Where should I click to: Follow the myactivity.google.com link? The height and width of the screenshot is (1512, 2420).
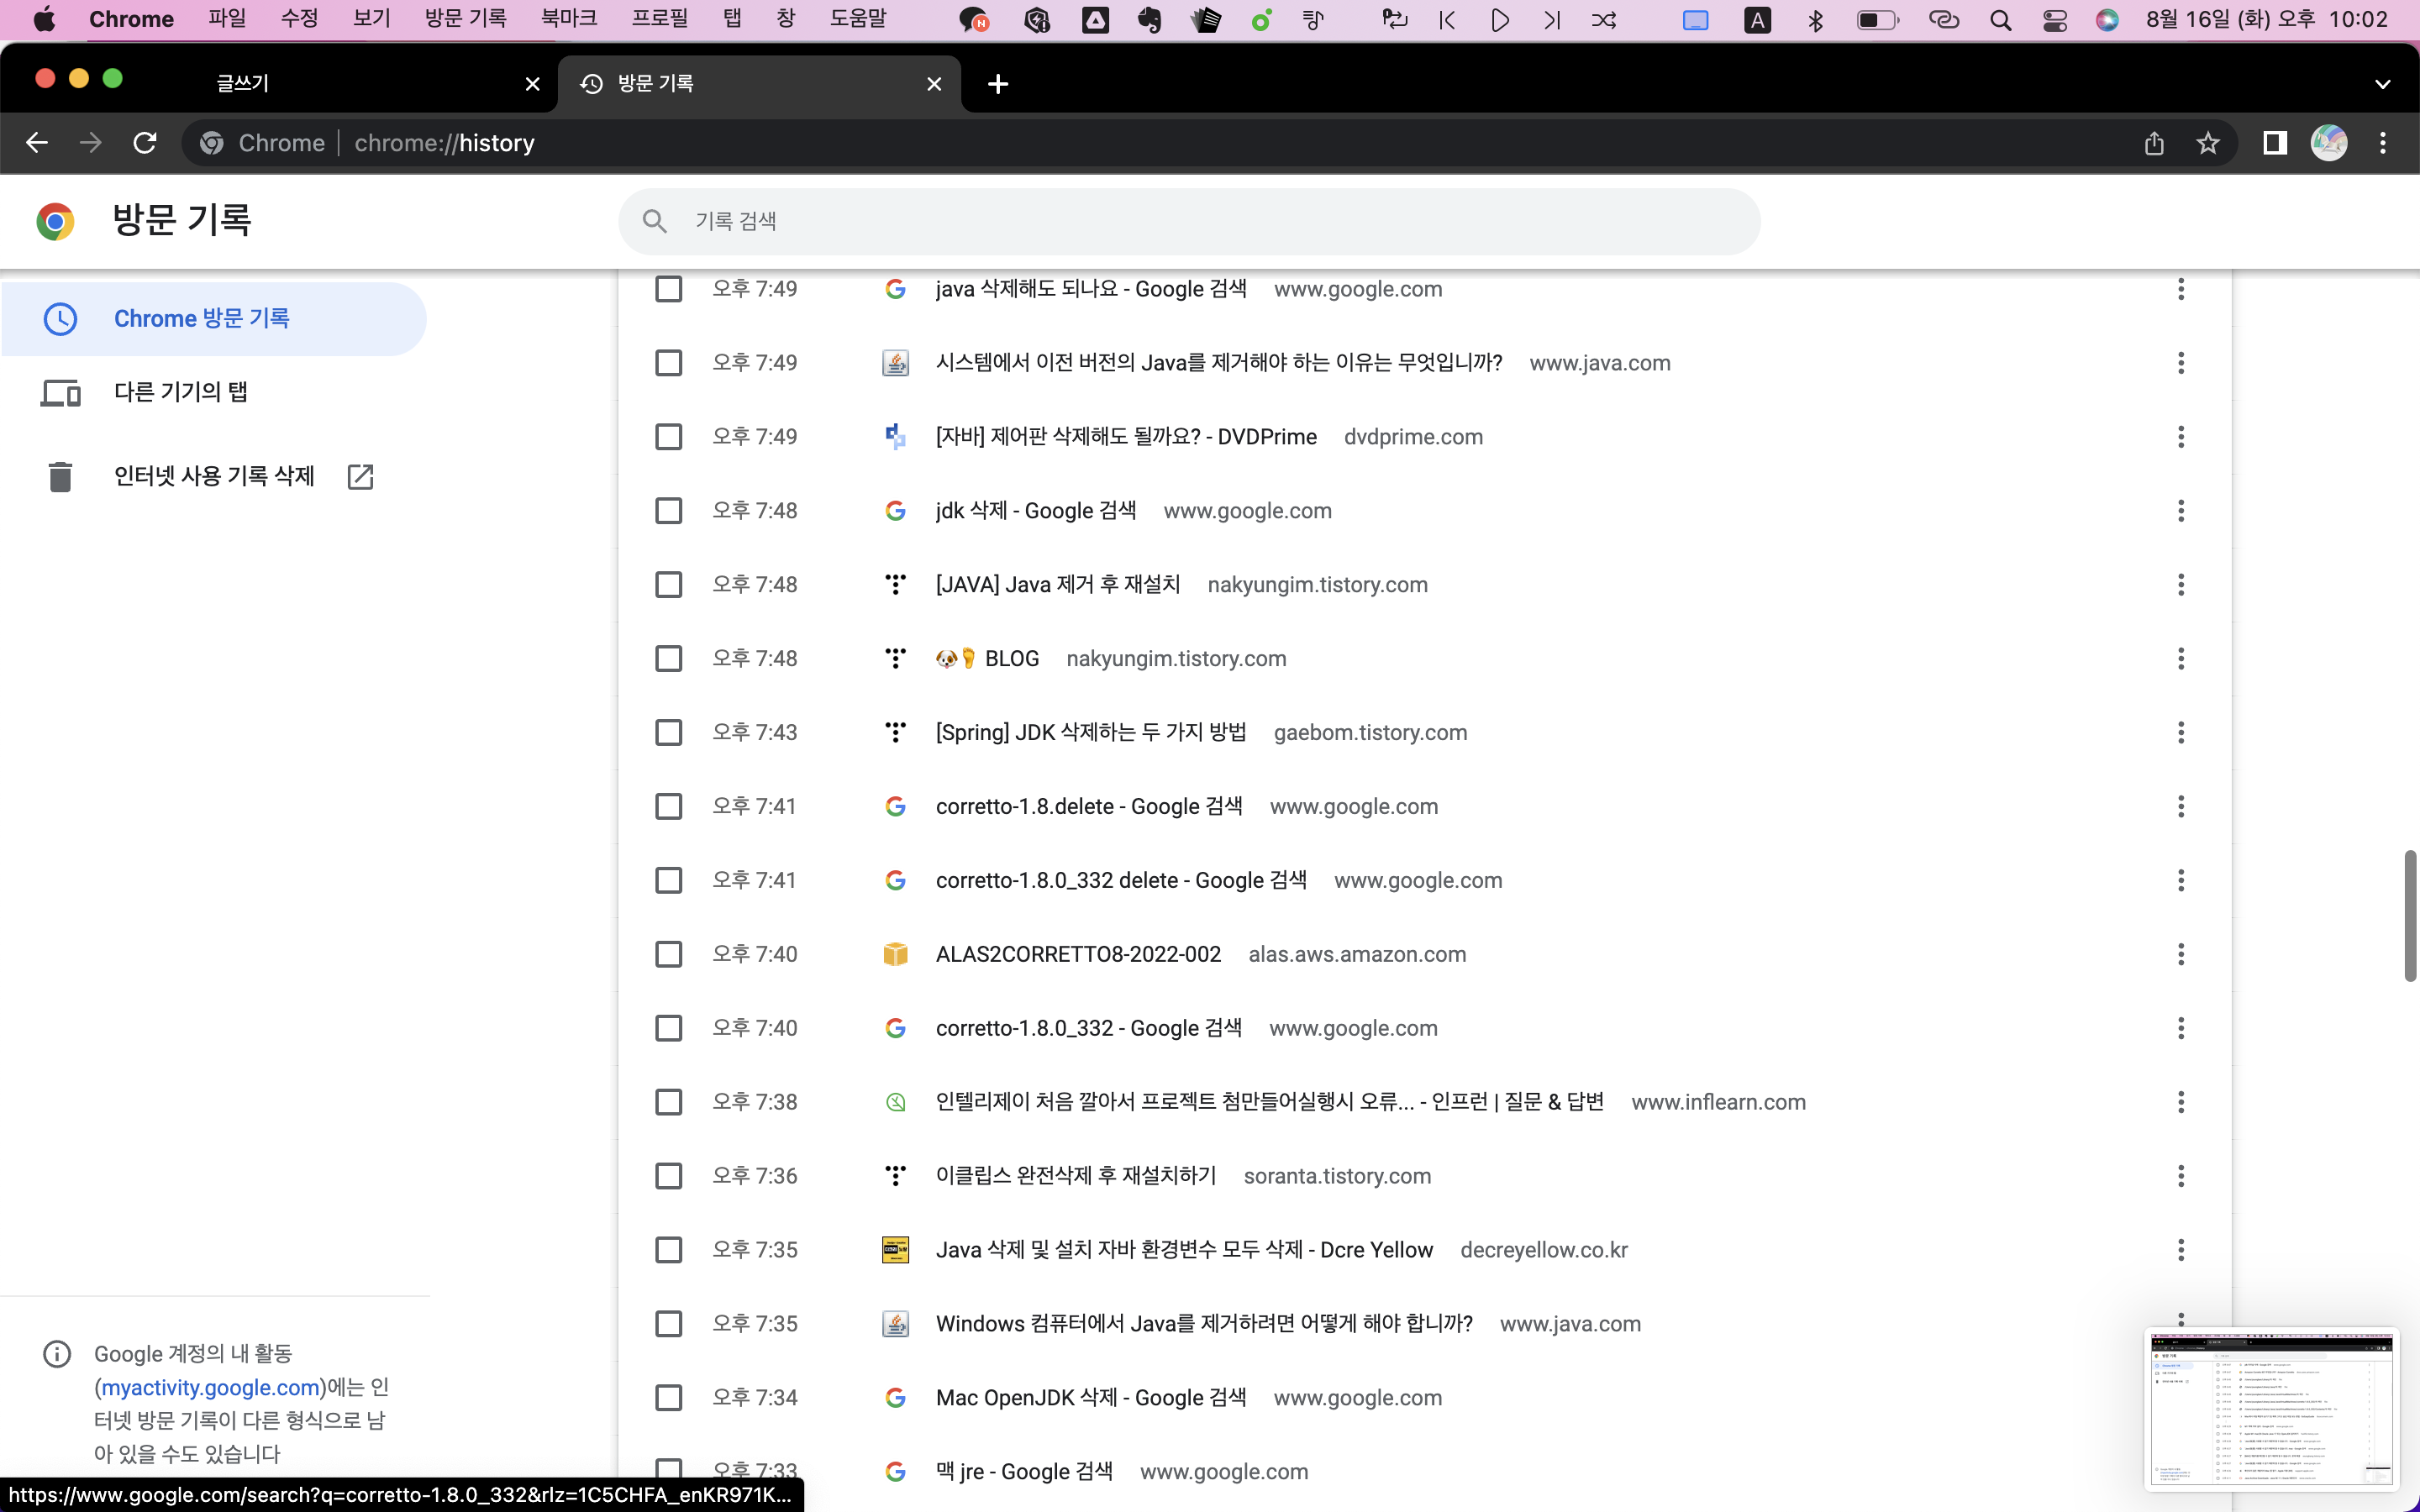pyautogui.click(x=210, y=1387)
